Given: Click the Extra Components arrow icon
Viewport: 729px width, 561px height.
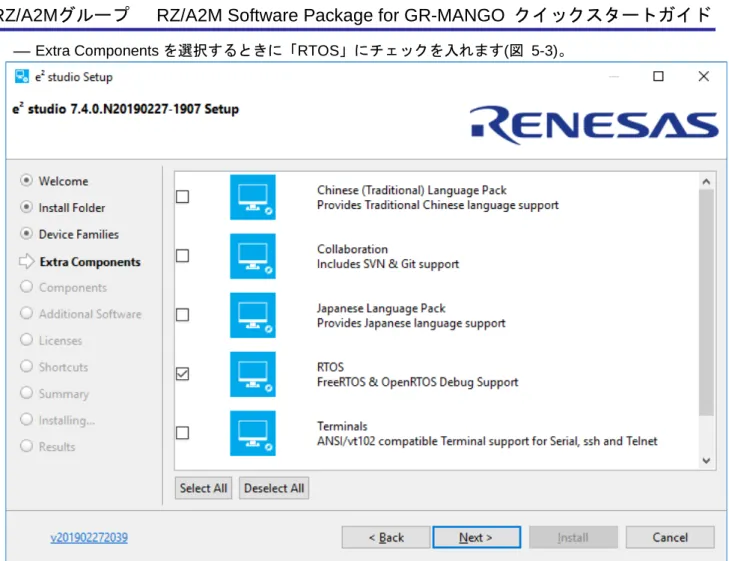Looking at the screenshot, I should 27,261.
